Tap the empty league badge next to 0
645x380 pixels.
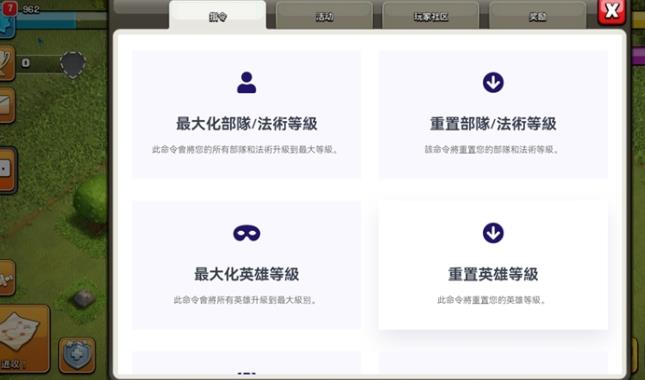click(72, 65)
